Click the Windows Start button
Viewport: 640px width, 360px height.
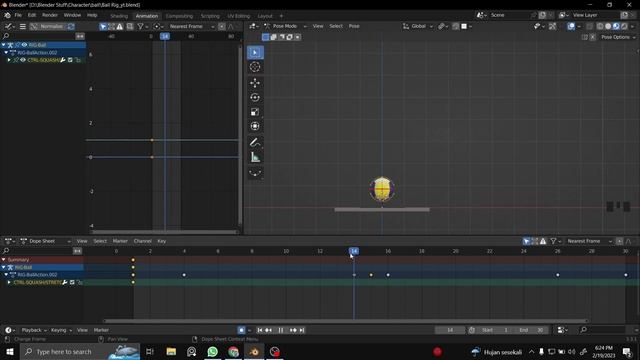click(9, 351)
